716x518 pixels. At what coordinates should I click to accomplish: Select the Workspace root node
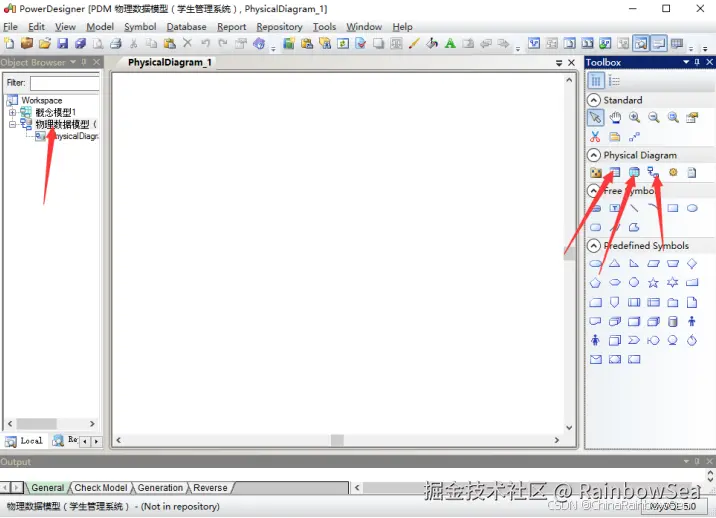point(42,100)
